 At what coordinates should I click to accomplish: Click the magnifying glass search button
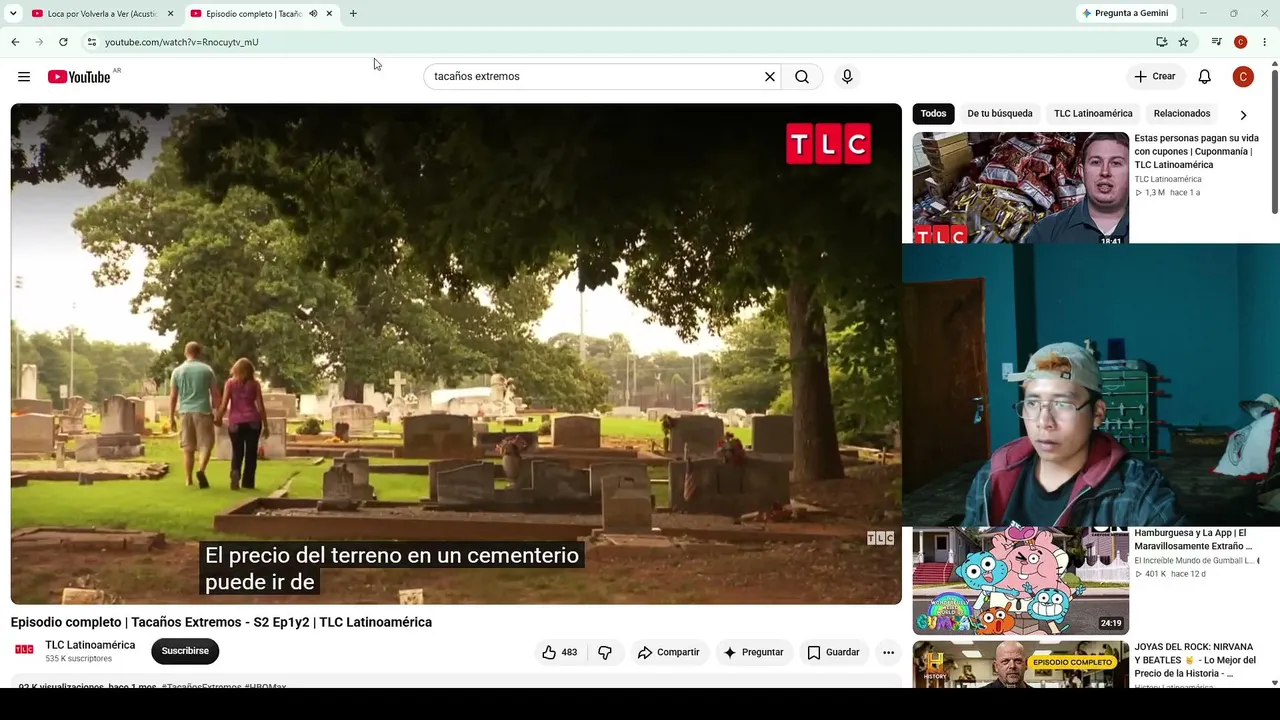click(x=802, y=77)
